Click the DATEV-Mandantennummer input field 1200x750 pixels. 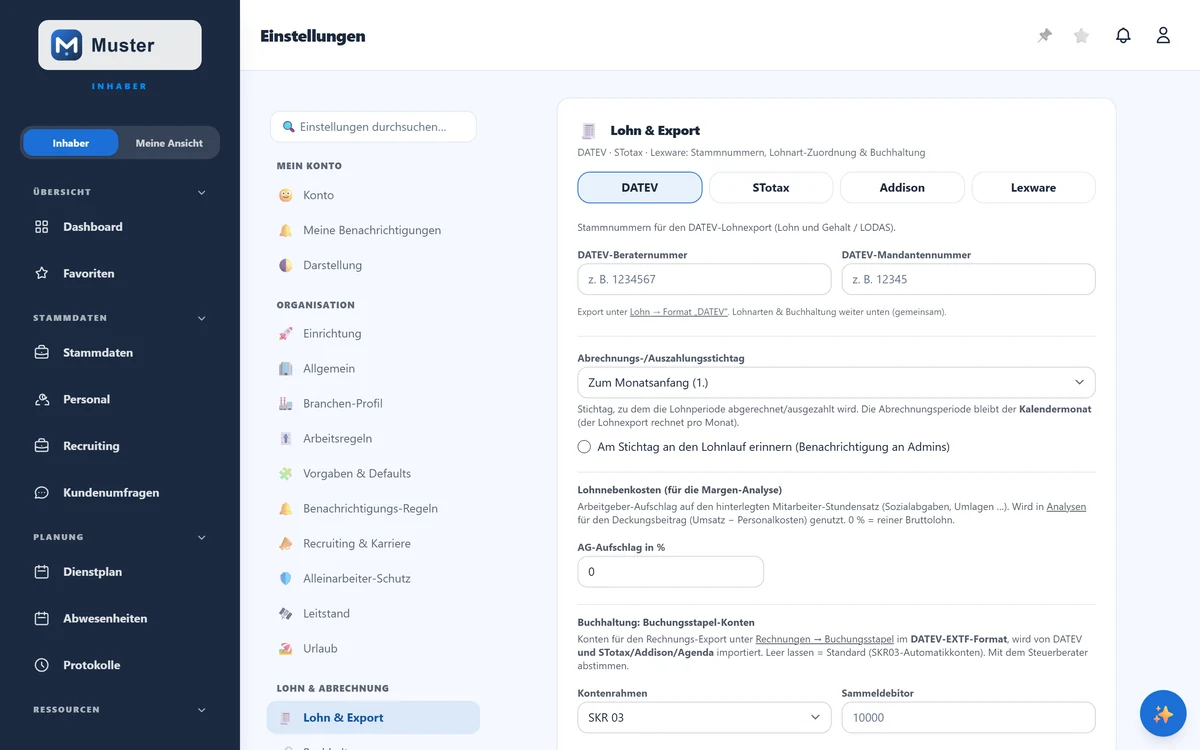(968, 279)
